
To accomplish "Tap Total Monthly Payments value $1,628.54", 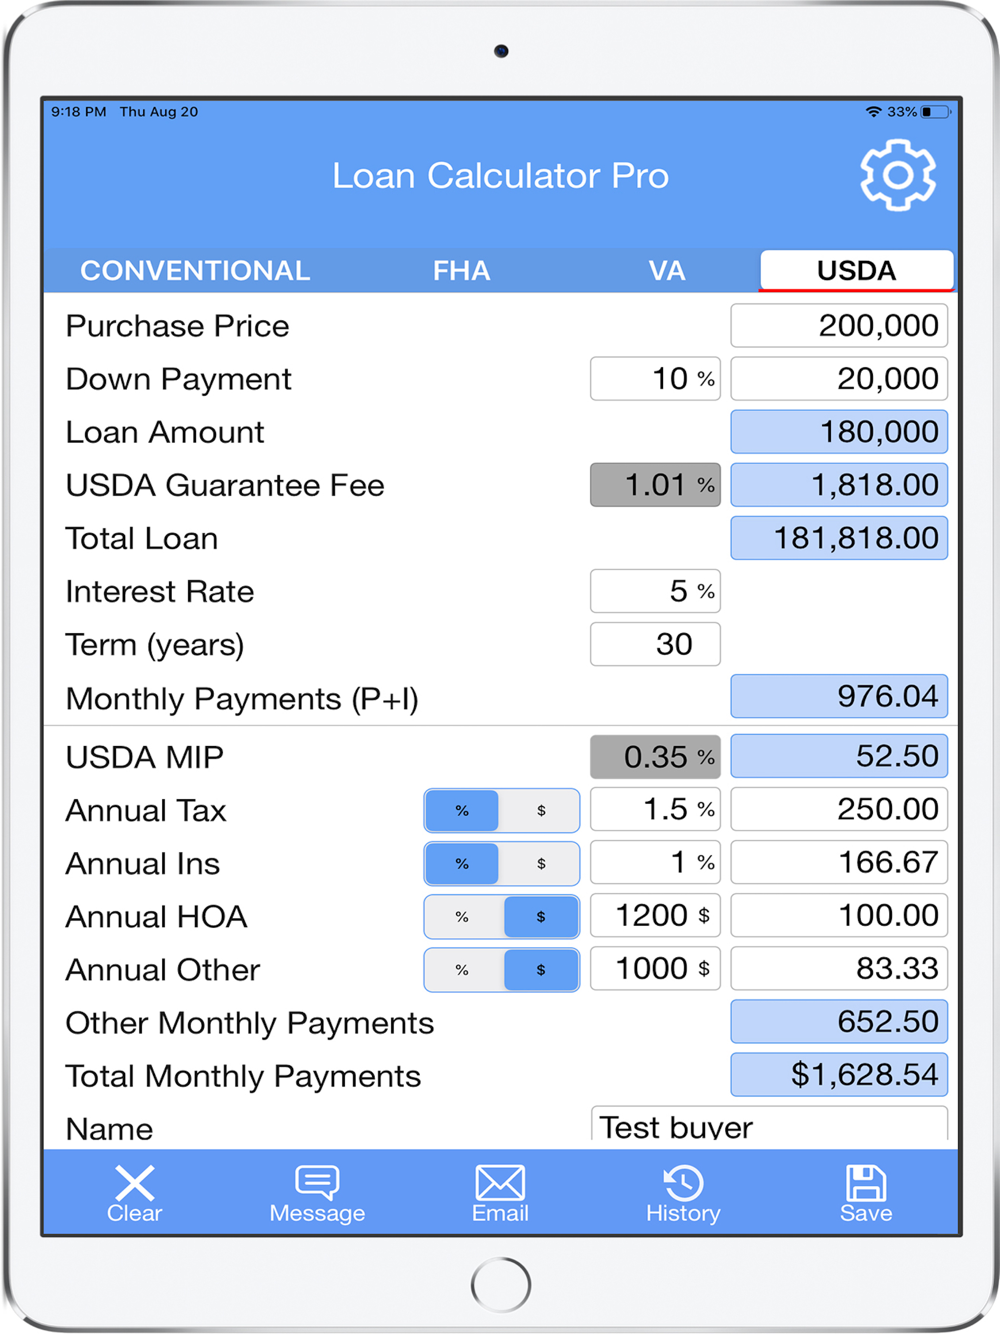I will 839,1074.
